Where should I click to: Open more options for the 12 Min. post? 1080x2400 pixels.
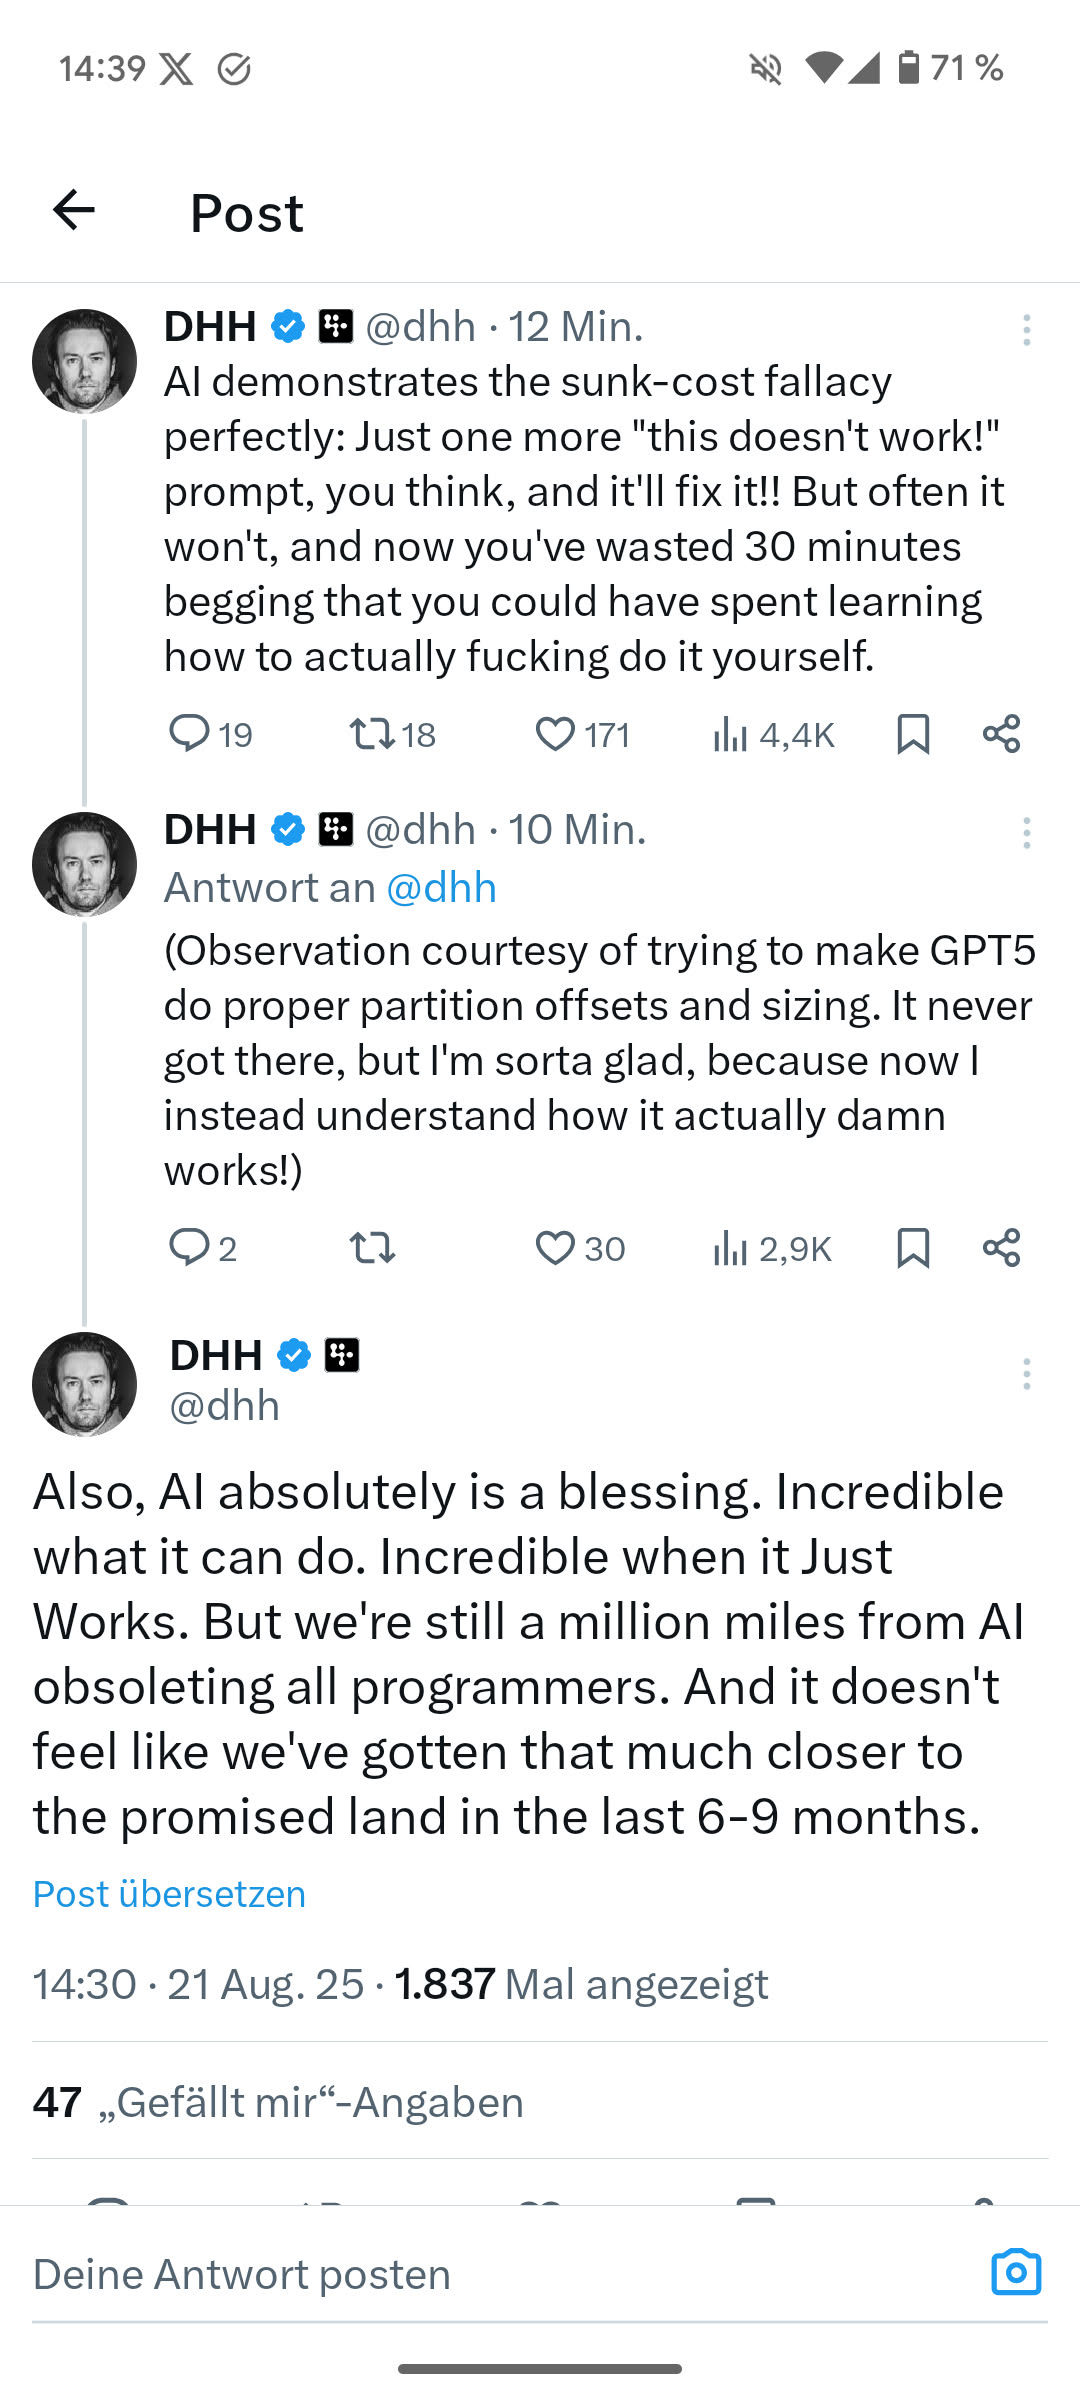click(x=1026, y=329)
